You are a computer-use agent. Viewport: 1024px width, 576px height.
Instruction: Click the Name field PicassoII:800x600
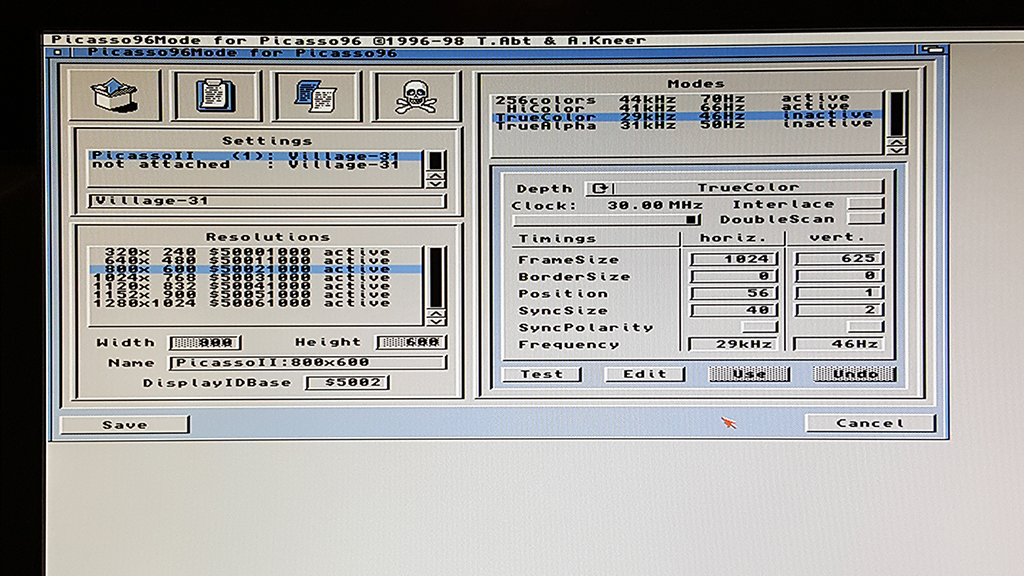(x=308, y=362)
